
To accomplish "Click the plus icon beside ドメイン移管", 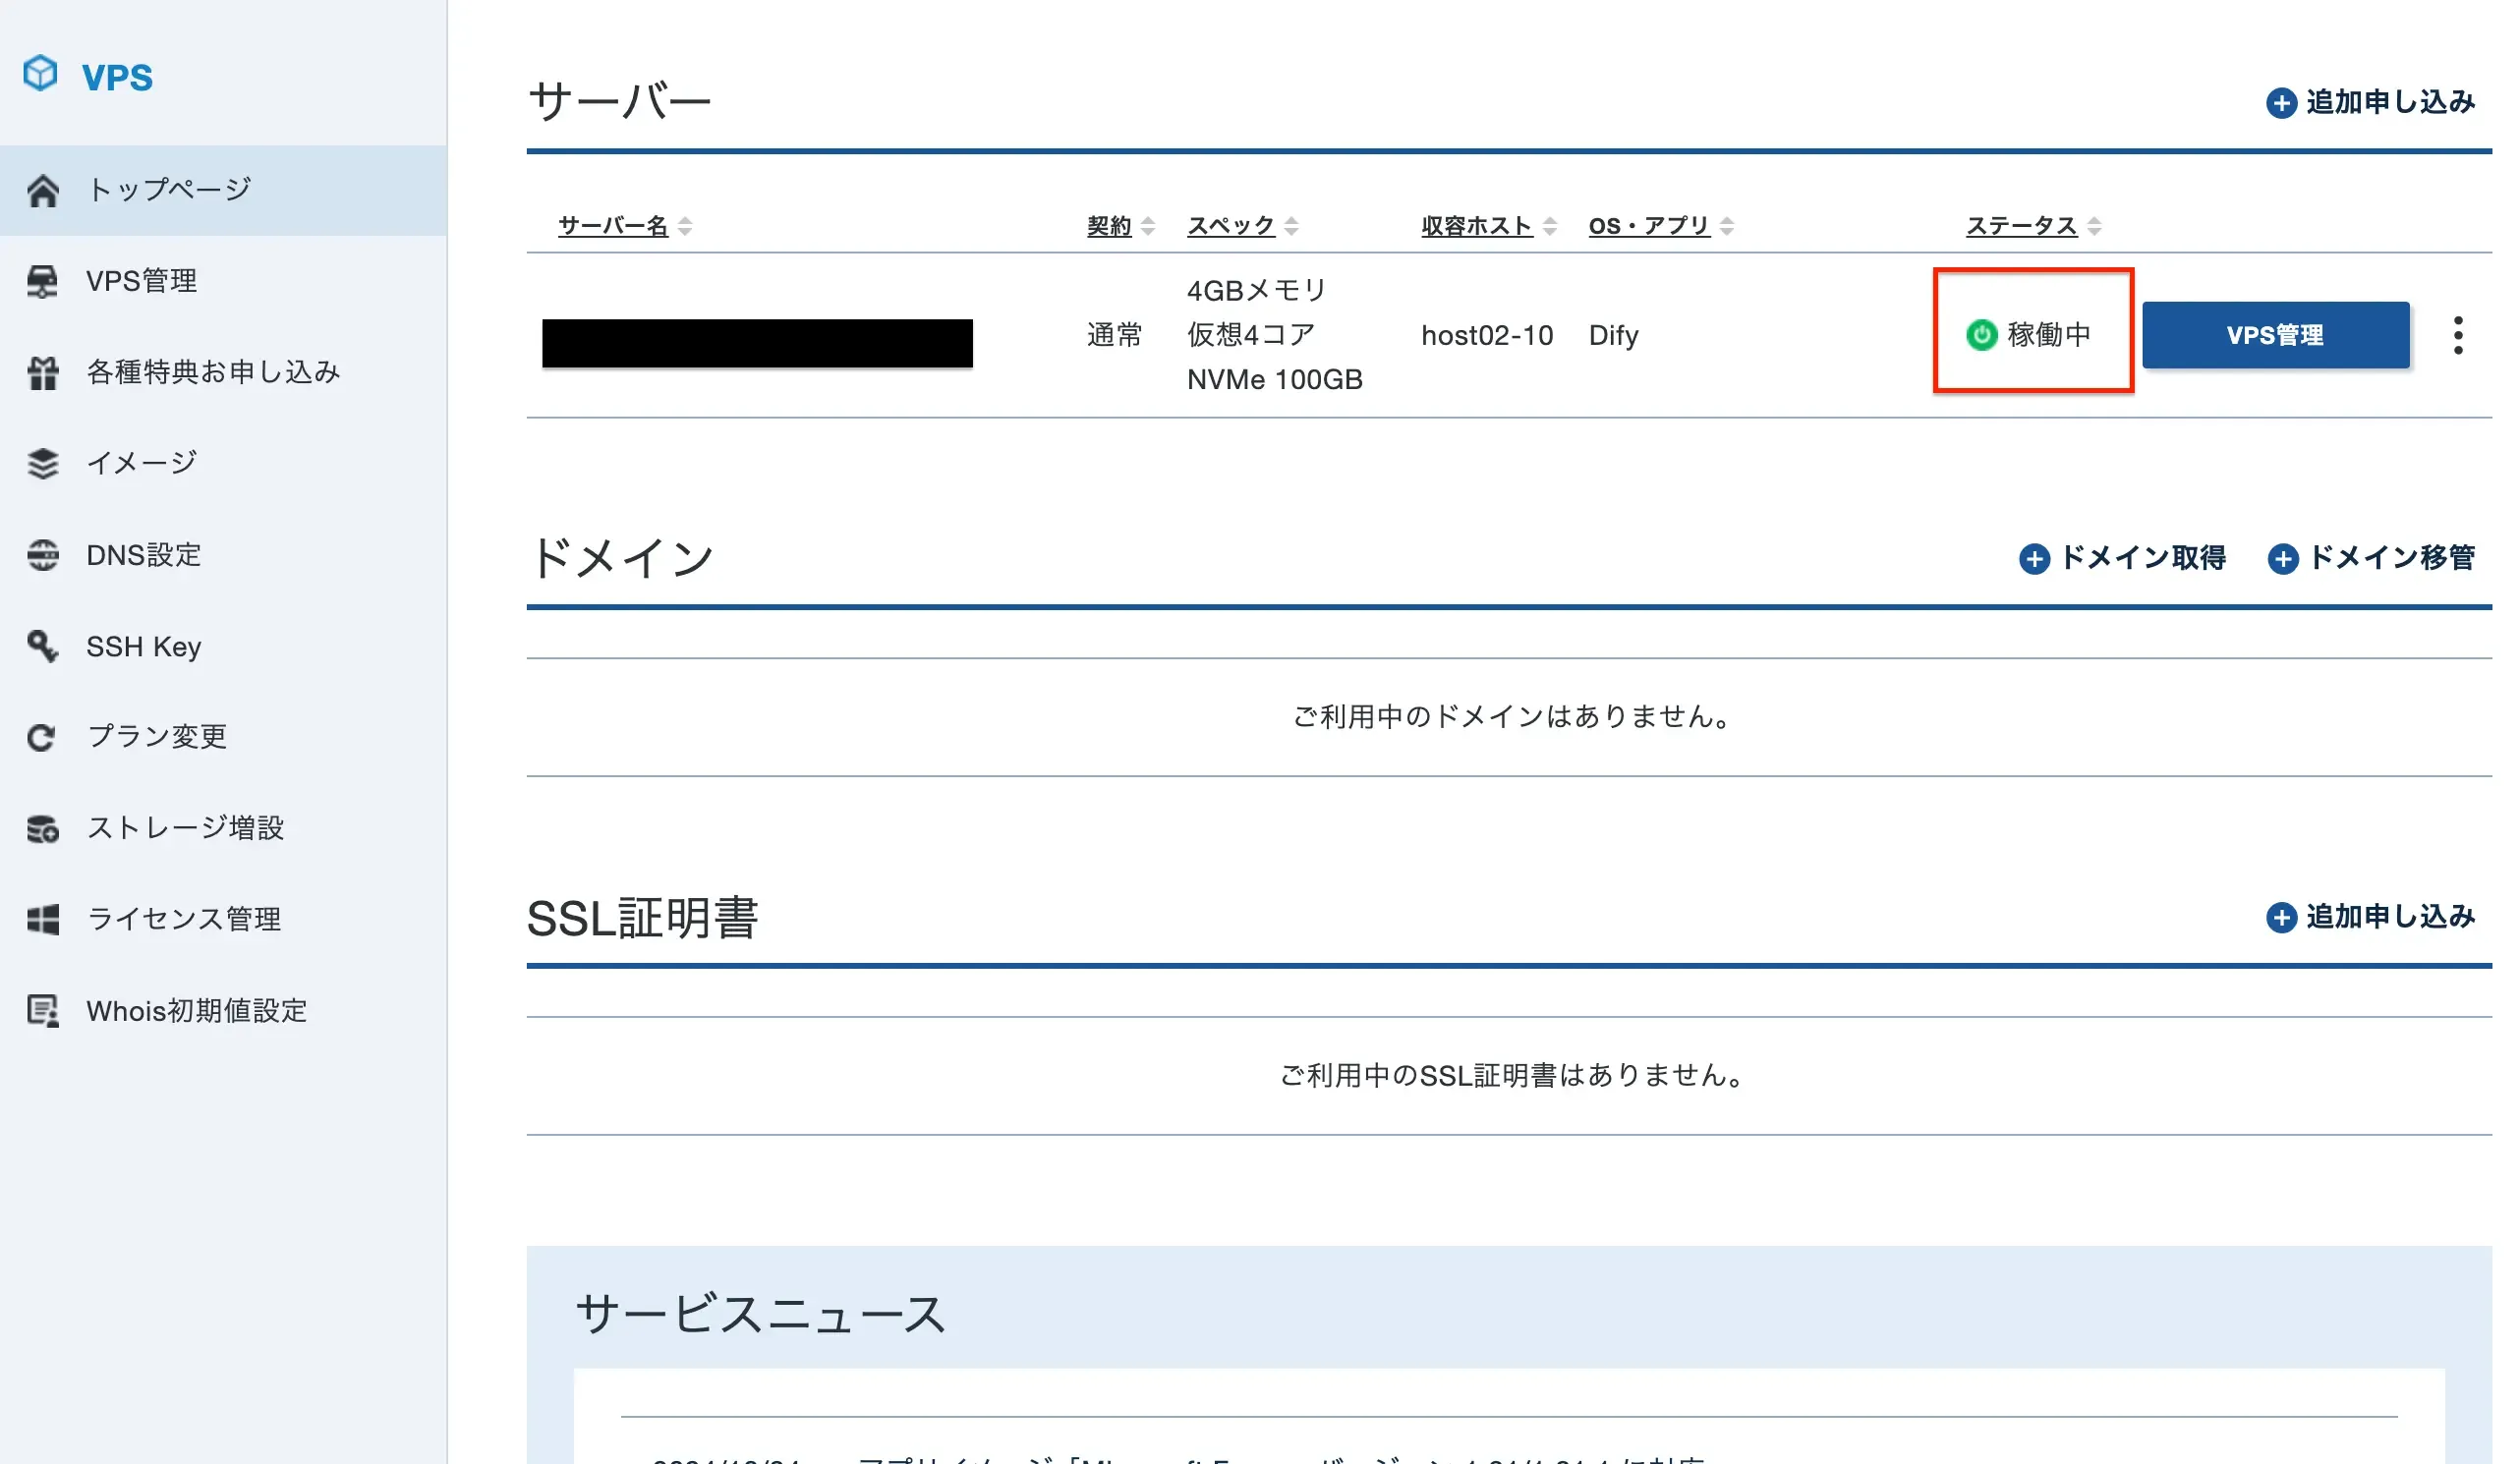I will [2282, 558].
